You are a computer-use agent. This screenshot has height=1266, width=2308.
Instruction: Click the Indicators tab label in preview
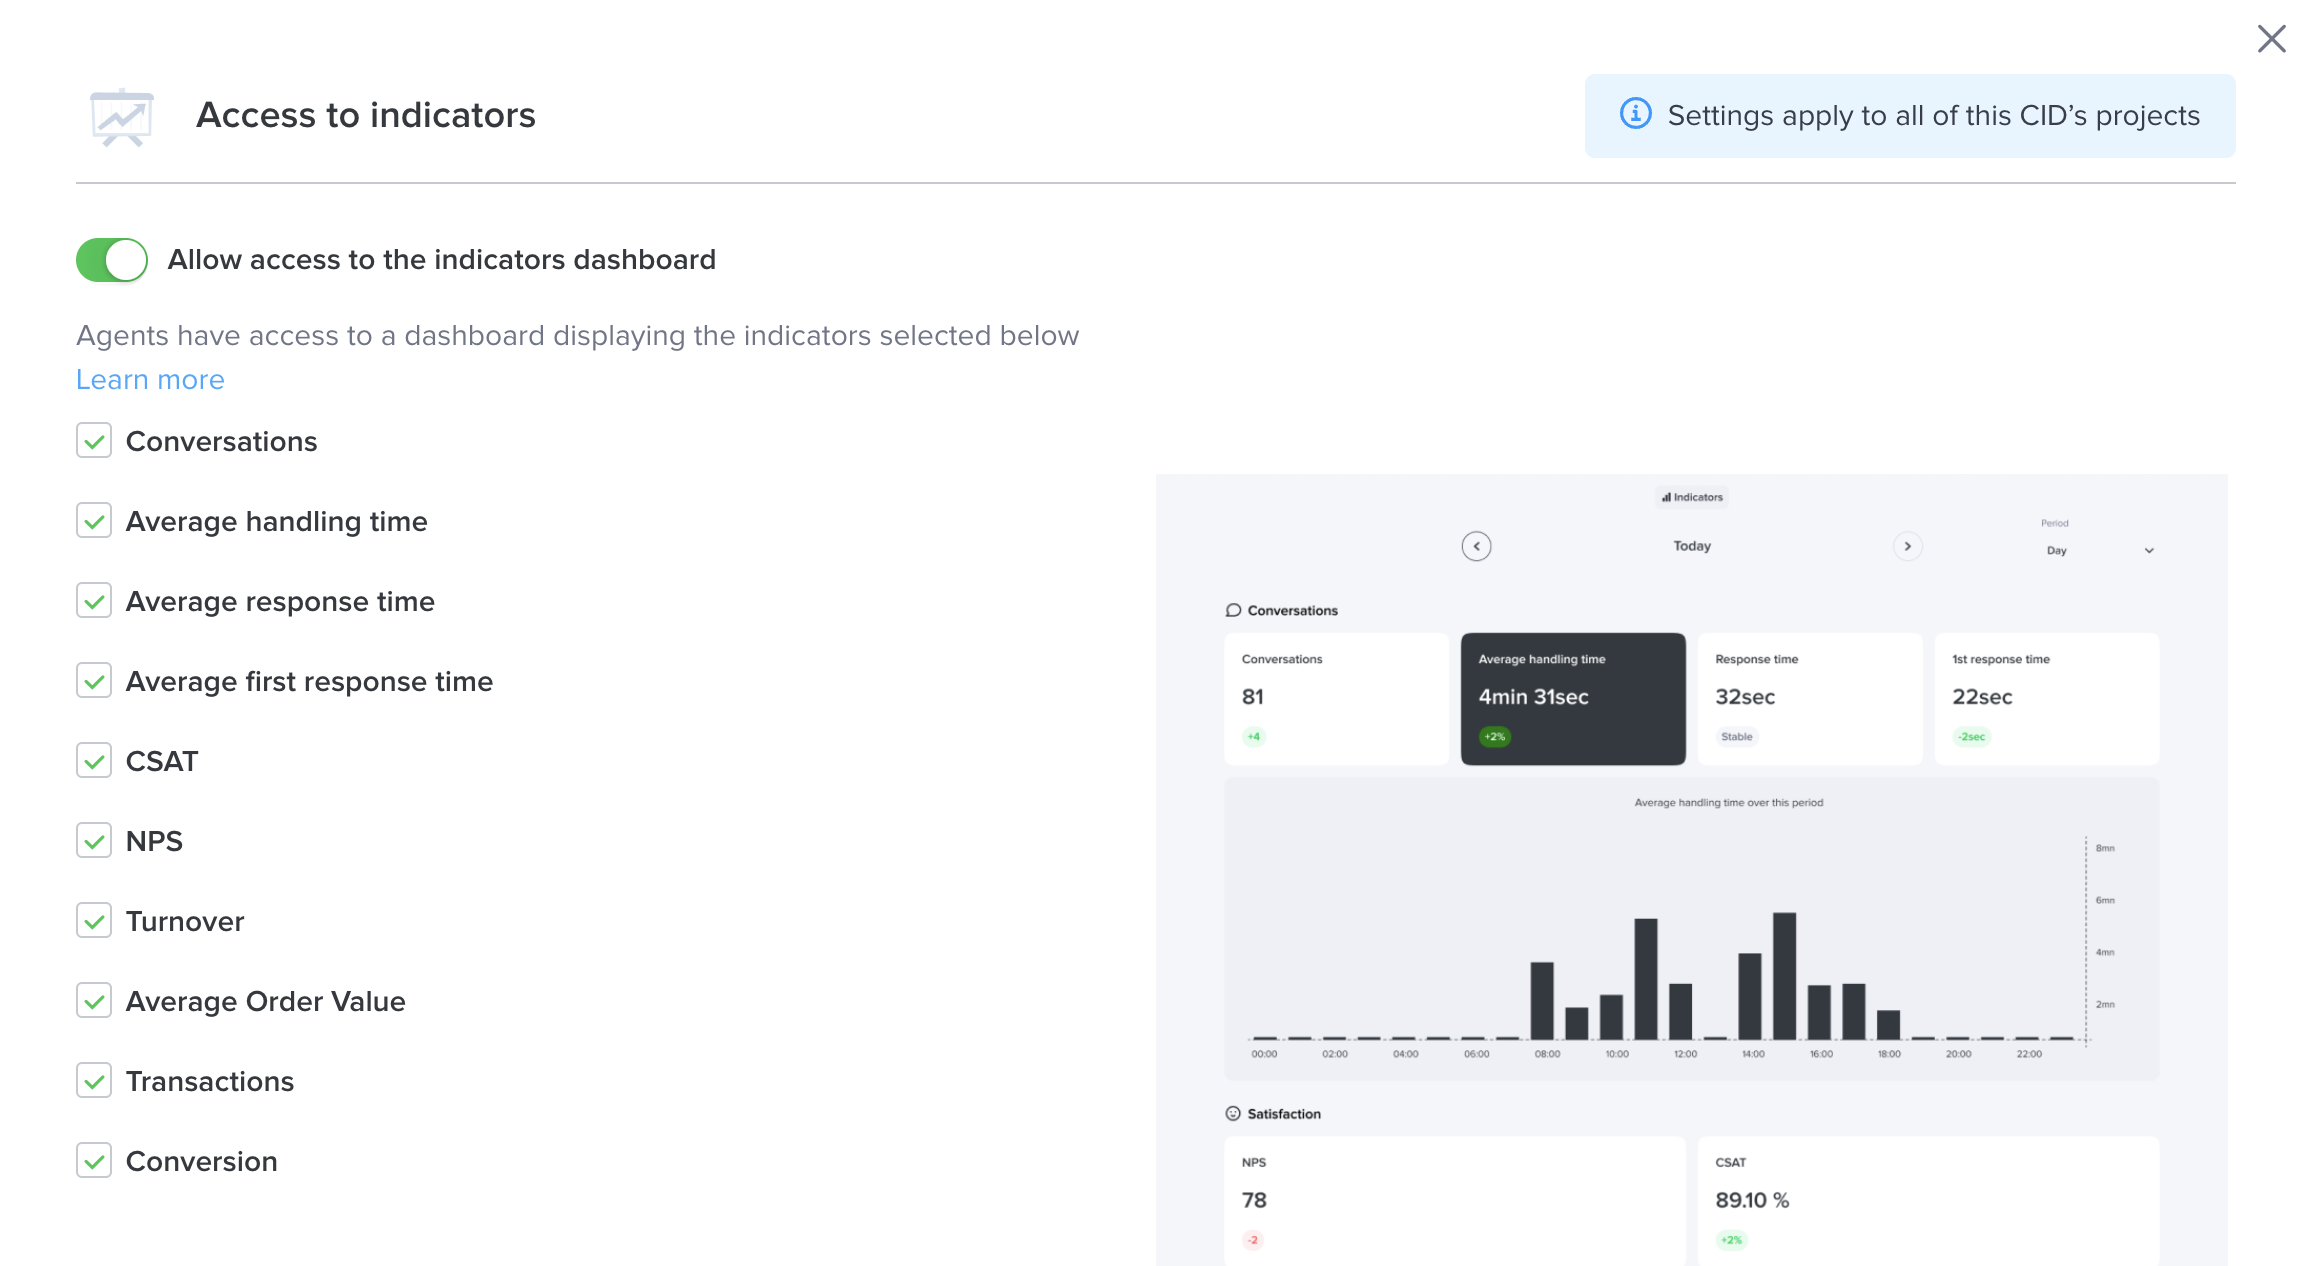(1692, 497)
